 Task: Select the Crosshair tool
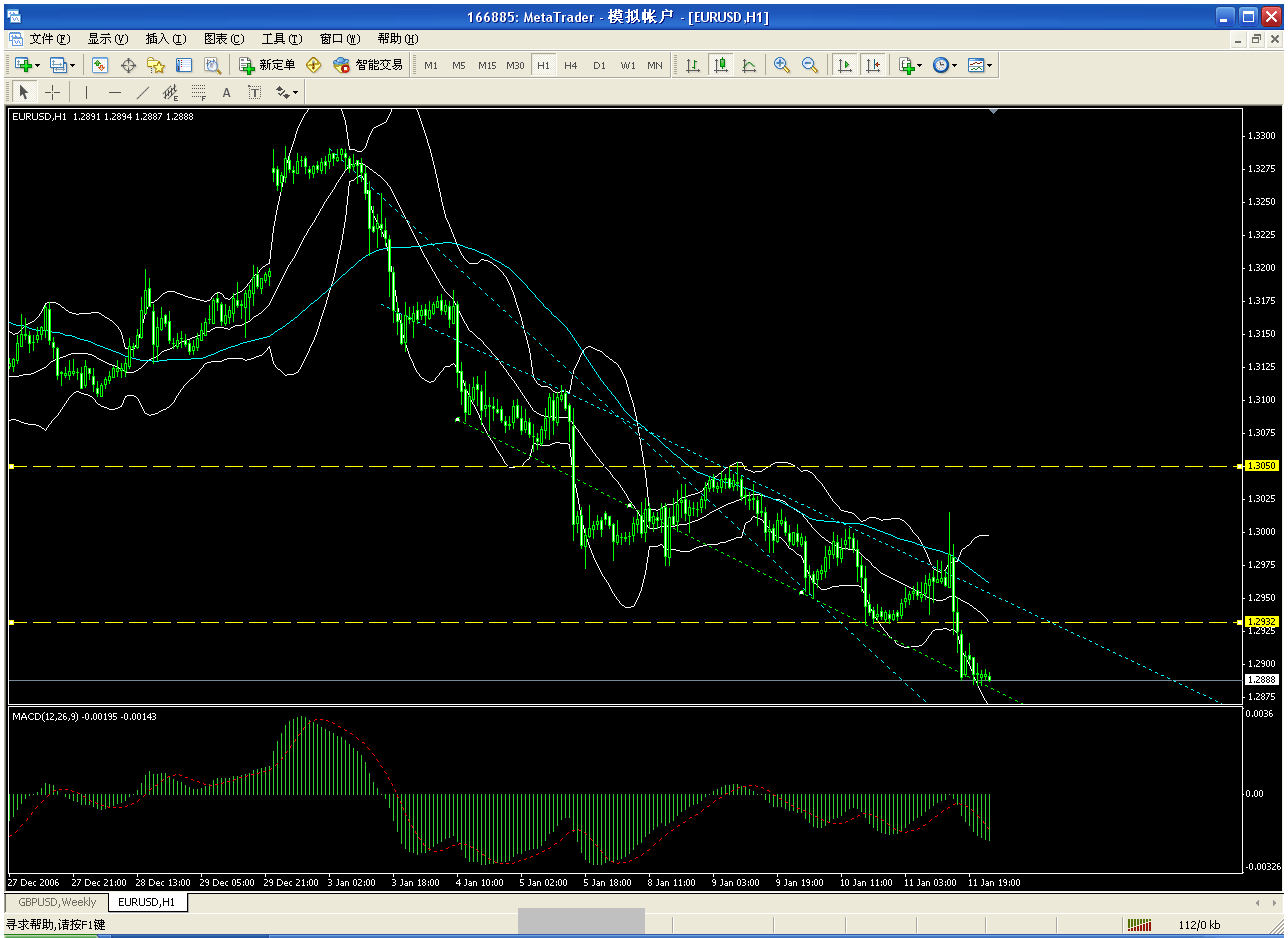52,92
